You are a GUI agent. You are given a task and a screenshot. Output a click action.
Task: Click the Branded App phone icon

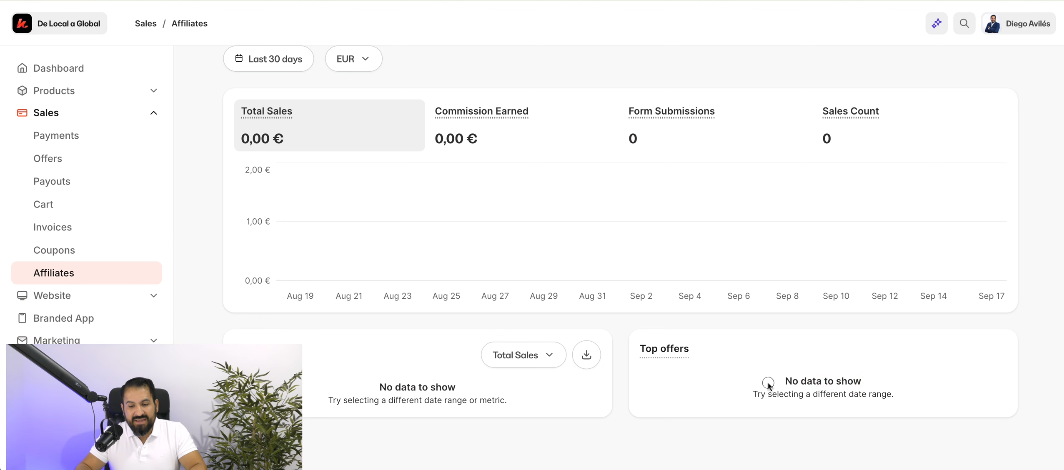[23, 318]
